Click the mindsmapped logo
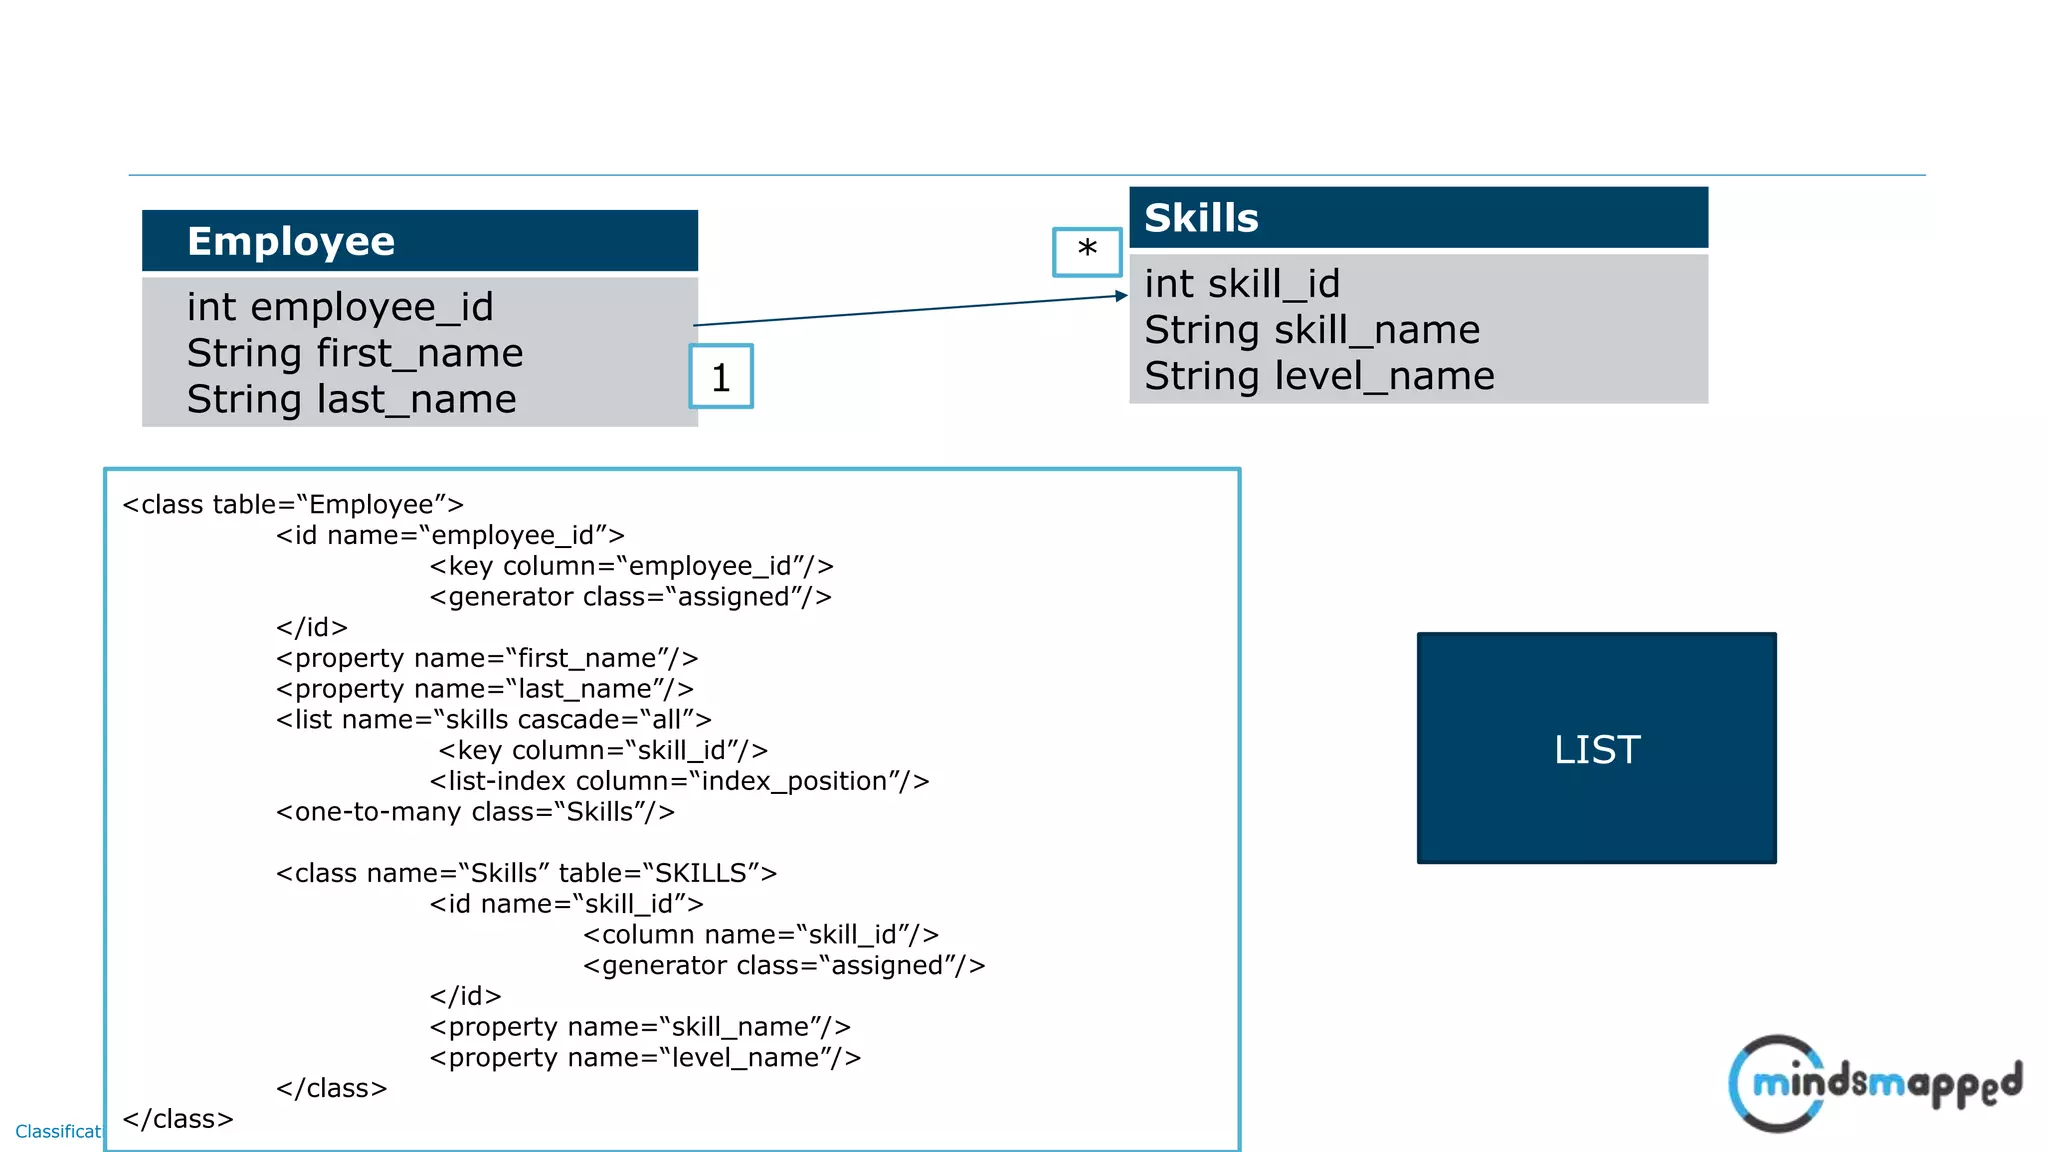2048x1152 pixels. pyautogui.click(x=1875, y=1084)
